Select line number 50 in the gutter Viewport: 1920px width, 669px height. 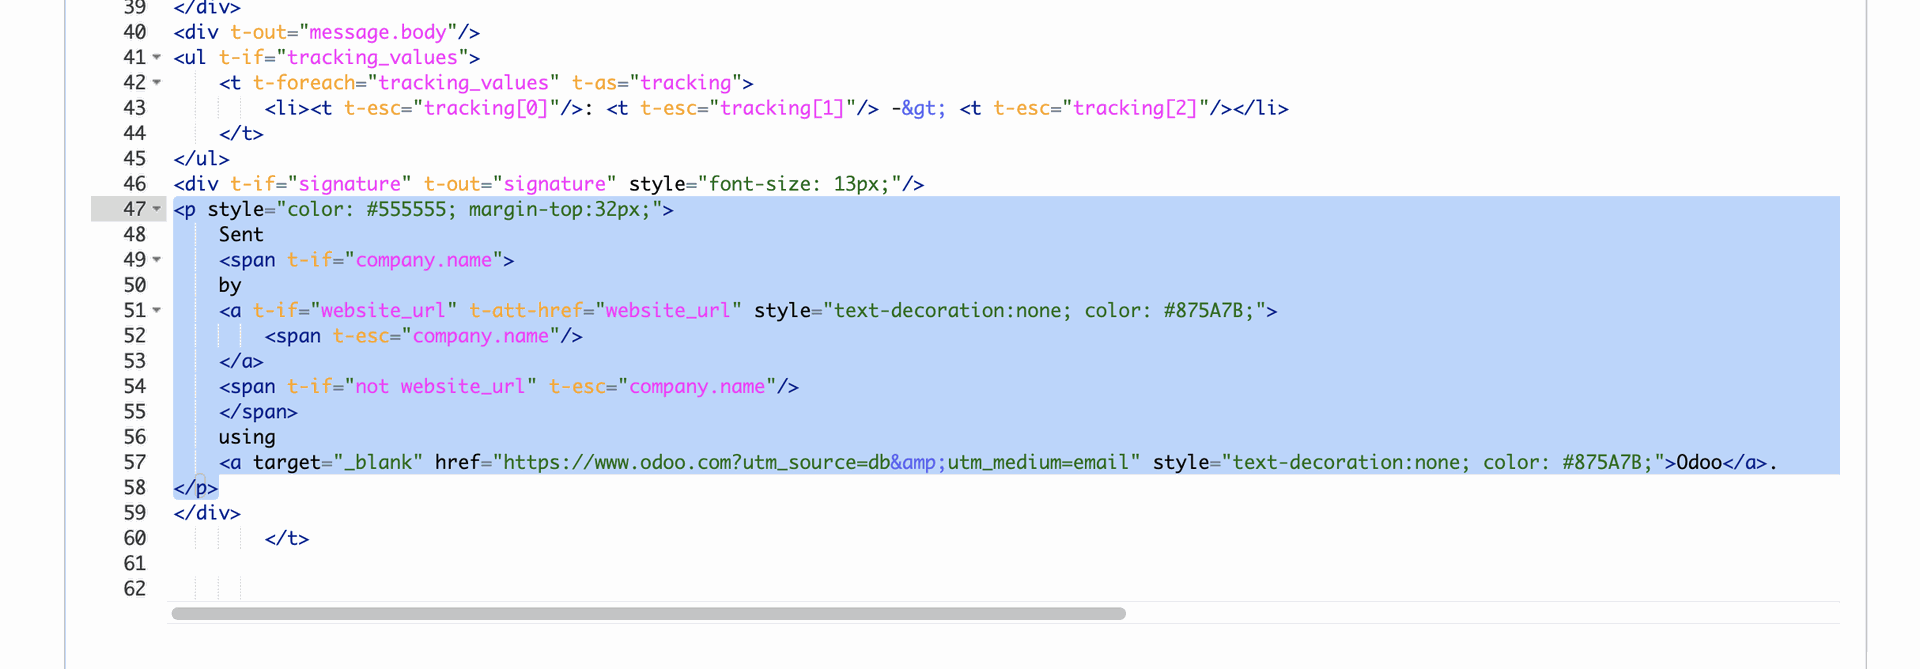click(x=135, y=285)
